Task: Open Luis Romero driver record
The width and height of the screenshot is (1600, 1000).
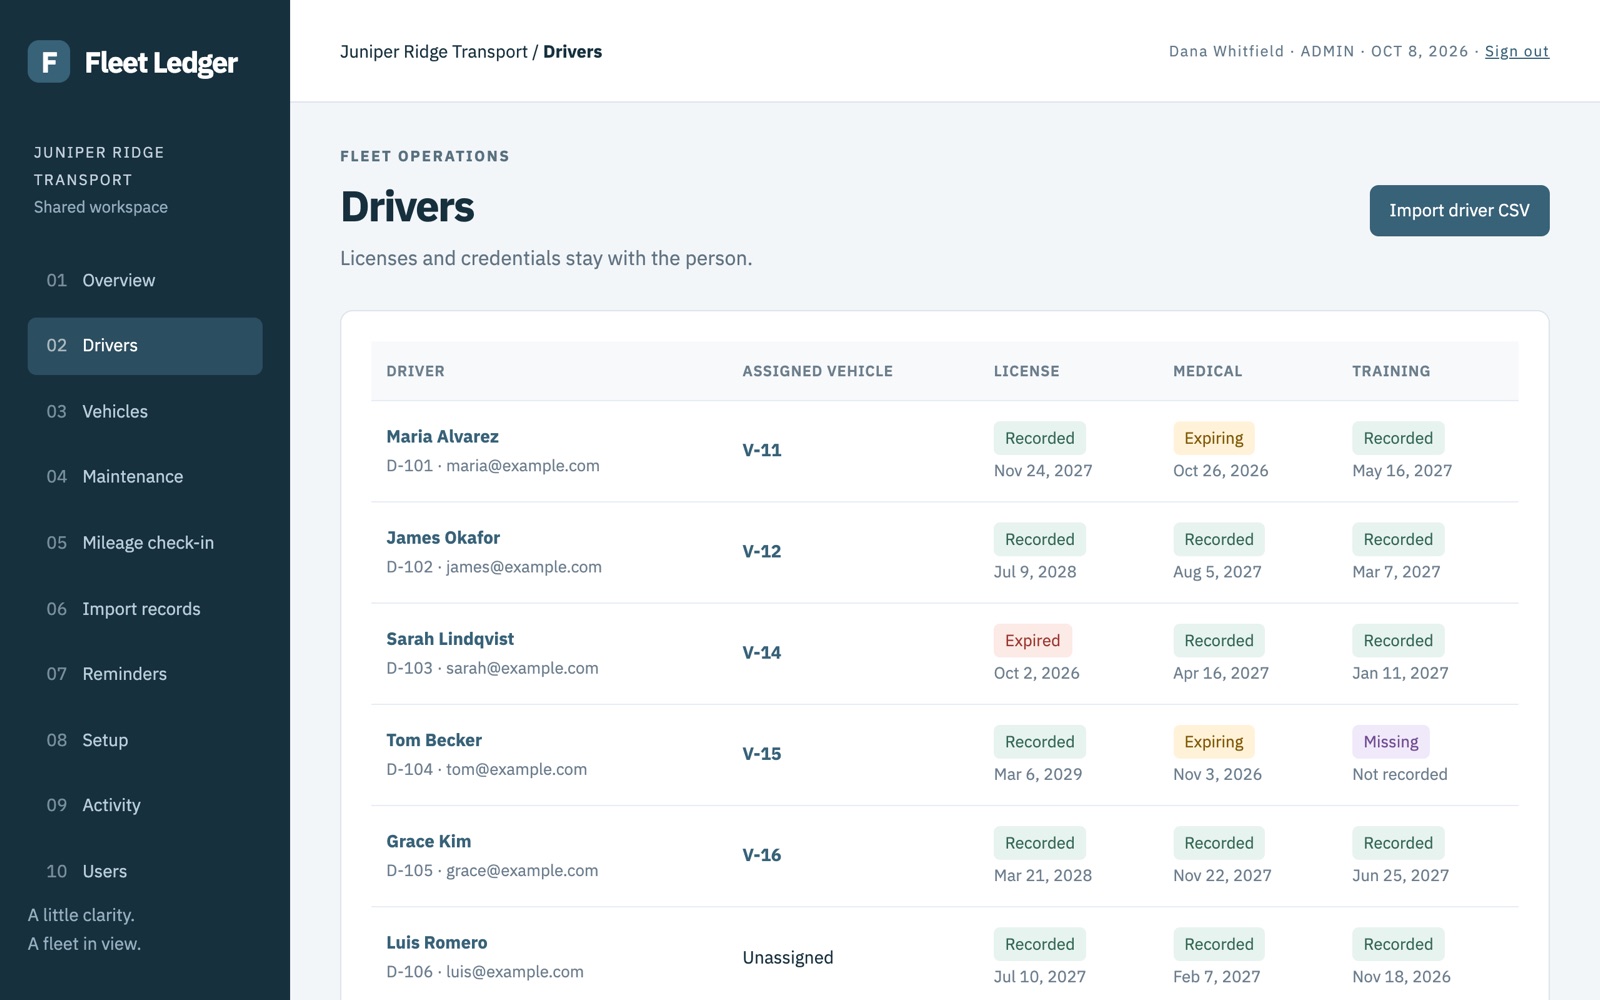Action: (437, 943)
